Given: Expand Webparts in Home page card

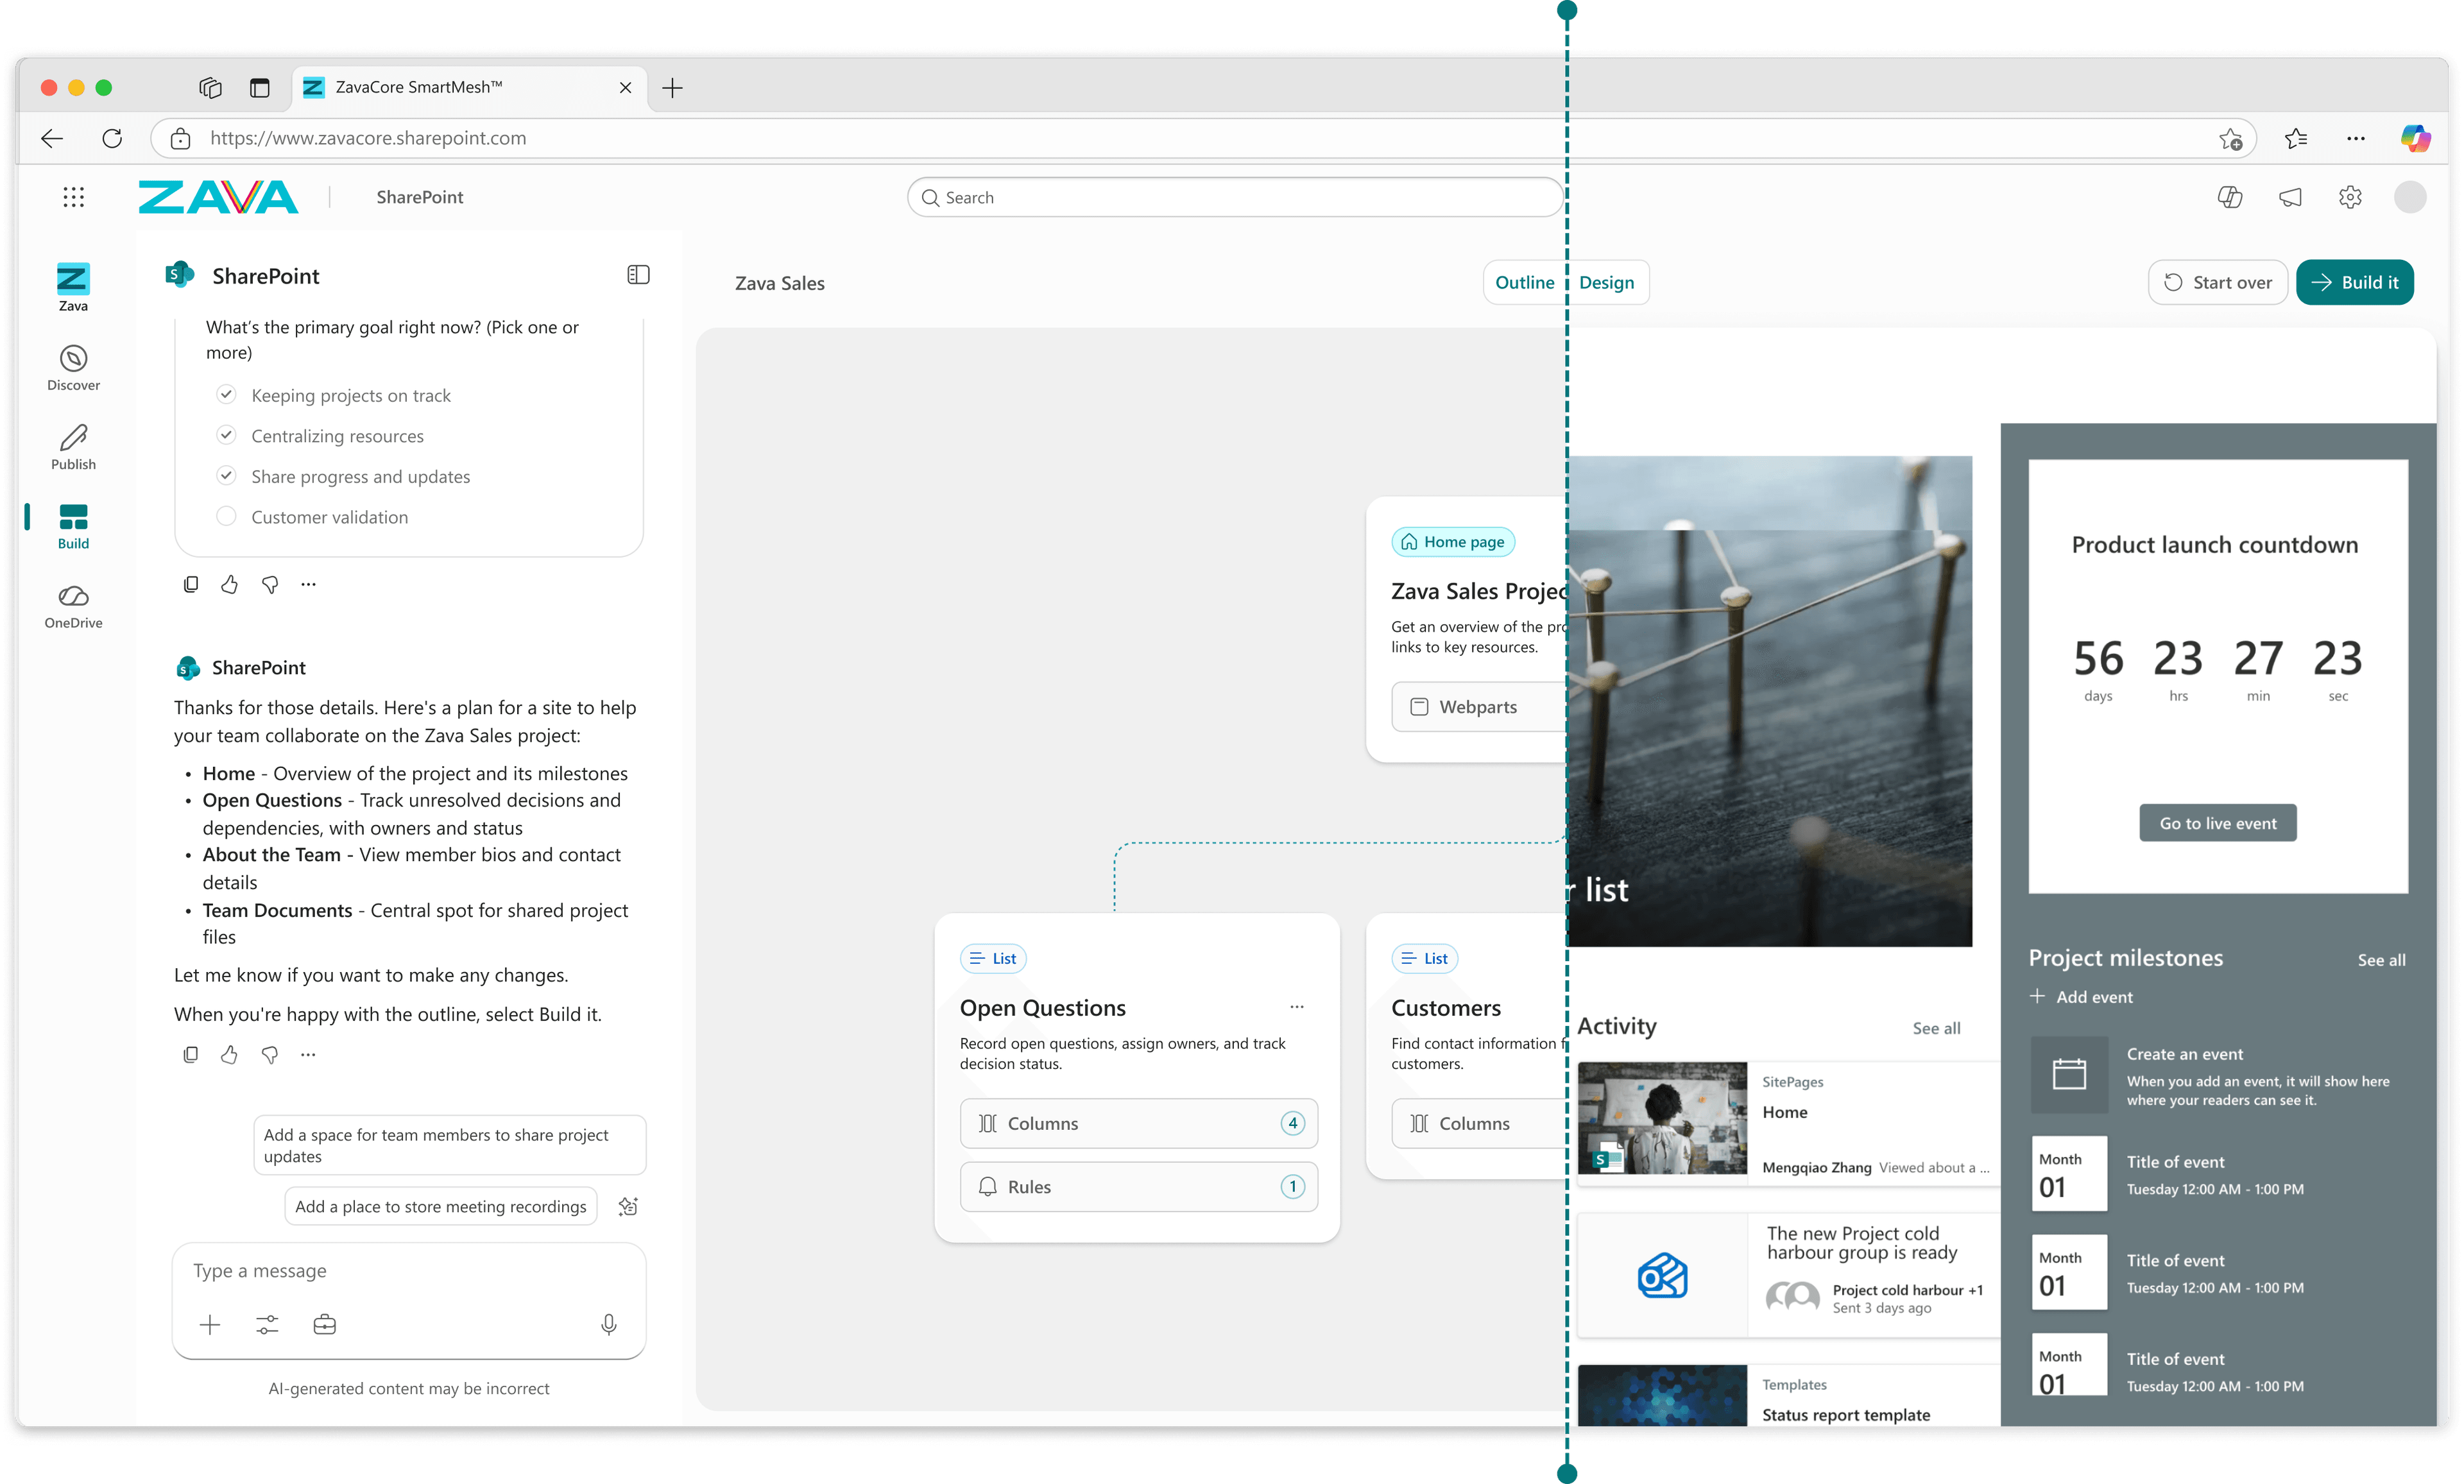Looking at the screenshot, I should coord(1478,706).
